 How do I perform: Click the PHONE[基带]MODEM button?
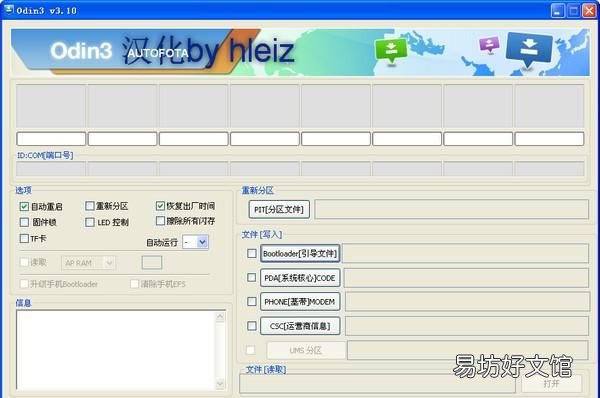coord(300,302)
